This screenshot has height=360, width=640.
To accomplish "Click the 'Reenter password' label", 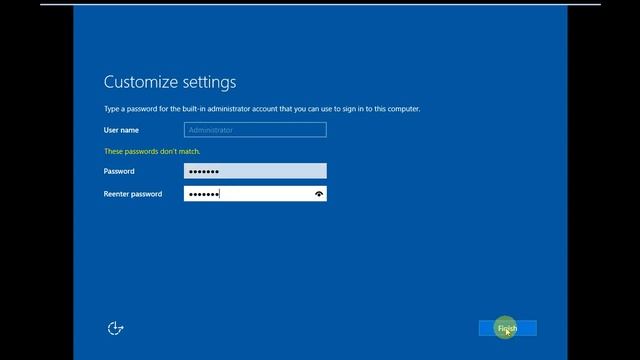I will pyautogui.click(x=133, y=194).
